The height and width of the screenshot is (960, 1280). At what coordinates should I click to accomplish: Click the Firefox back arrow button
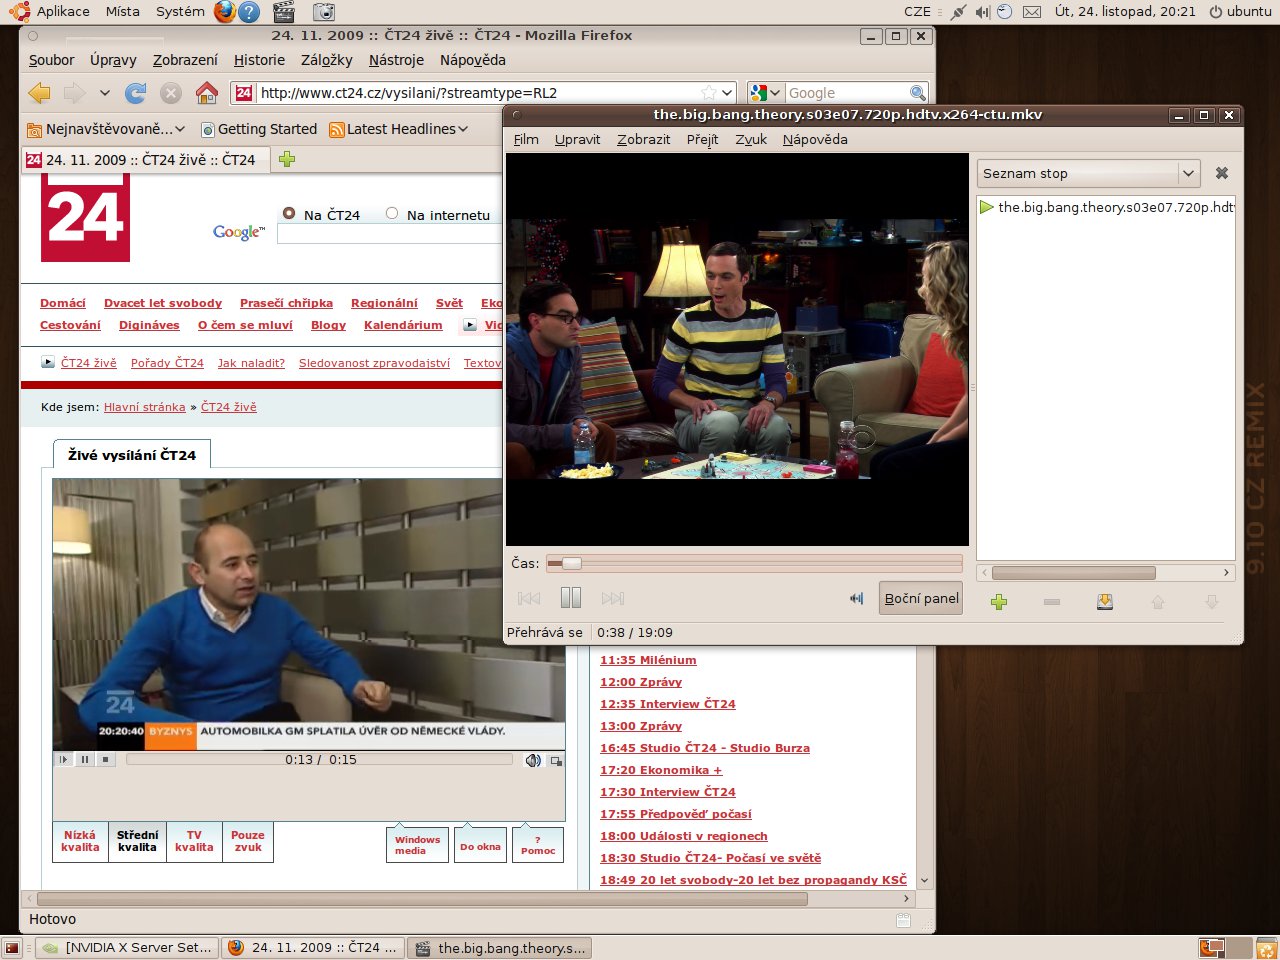point(39,93)
